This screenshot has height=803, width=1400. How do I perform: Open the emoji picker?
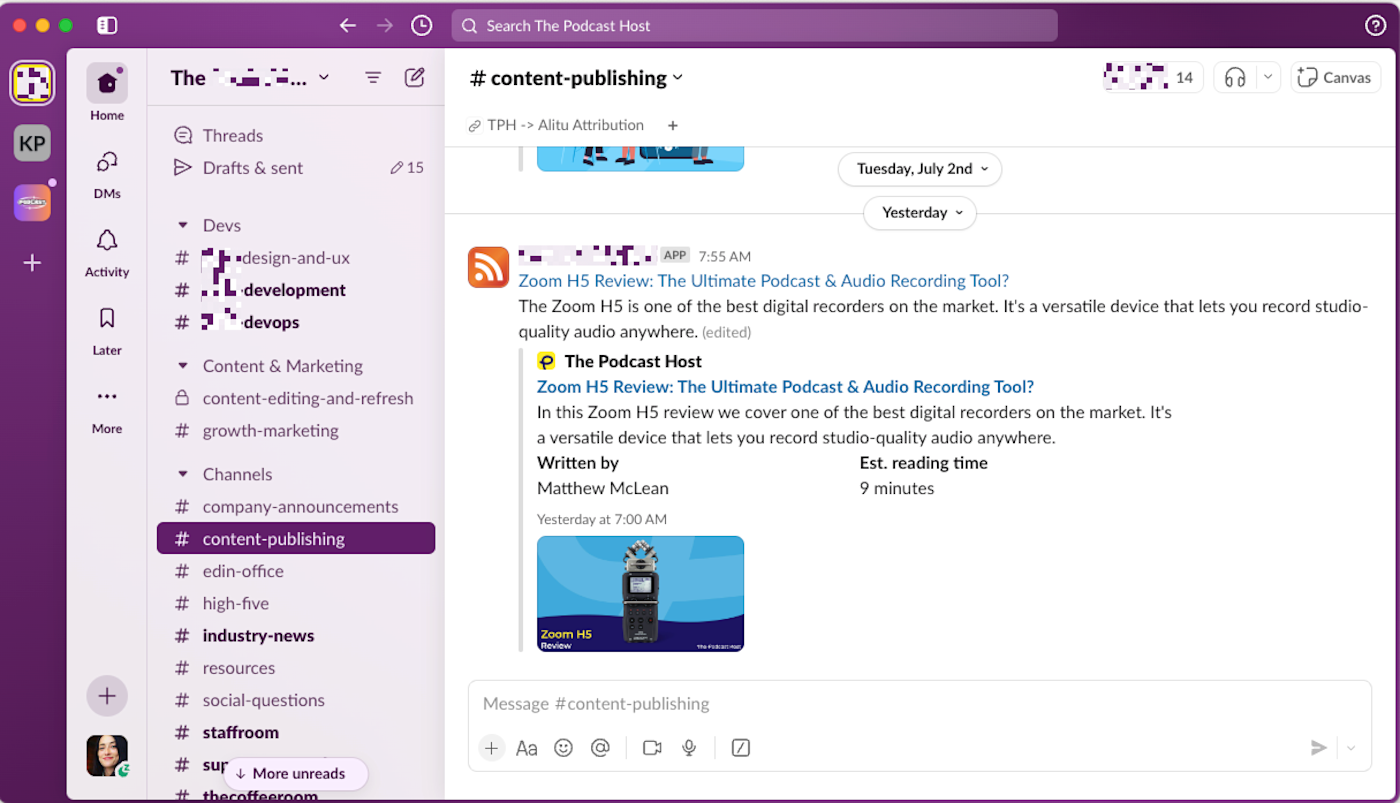point(563,748)
